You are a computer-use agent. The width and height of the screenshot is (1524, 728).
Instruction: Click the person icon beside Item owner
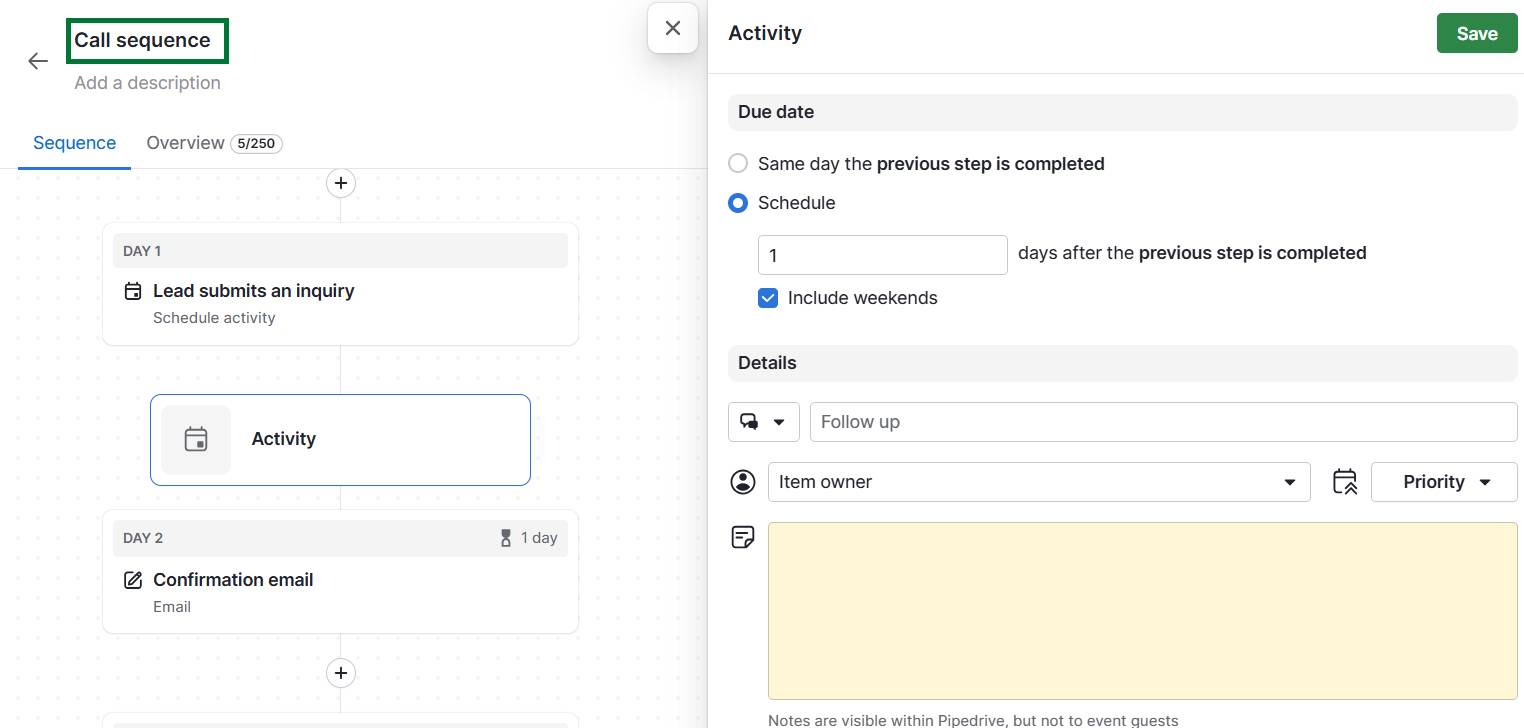pyautogui.click(x=743, y=482)
